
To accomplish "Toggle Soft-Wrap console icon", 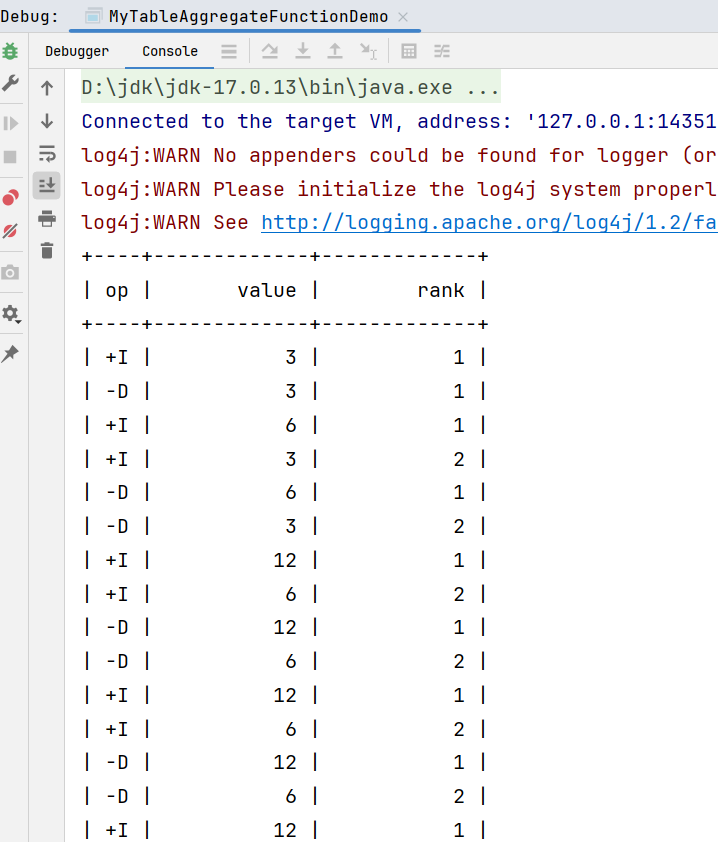I will click(x=47, y=154).
